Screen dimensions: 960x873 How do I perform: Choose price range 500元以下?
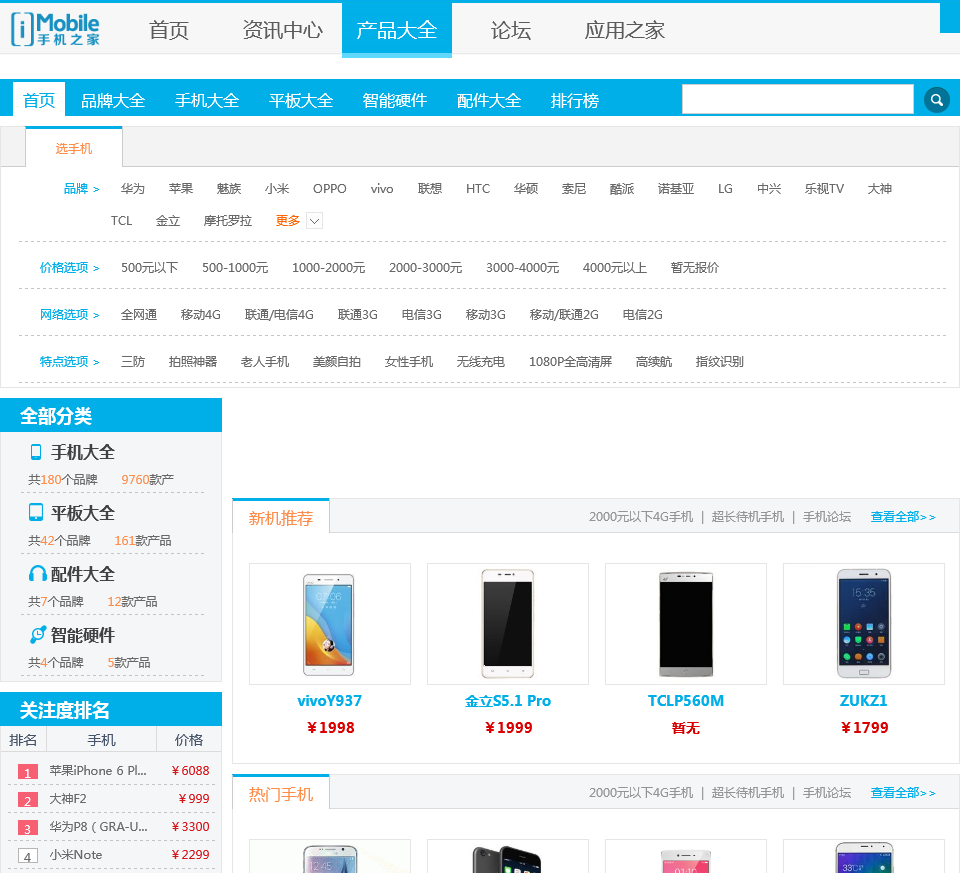pos(149,268)
